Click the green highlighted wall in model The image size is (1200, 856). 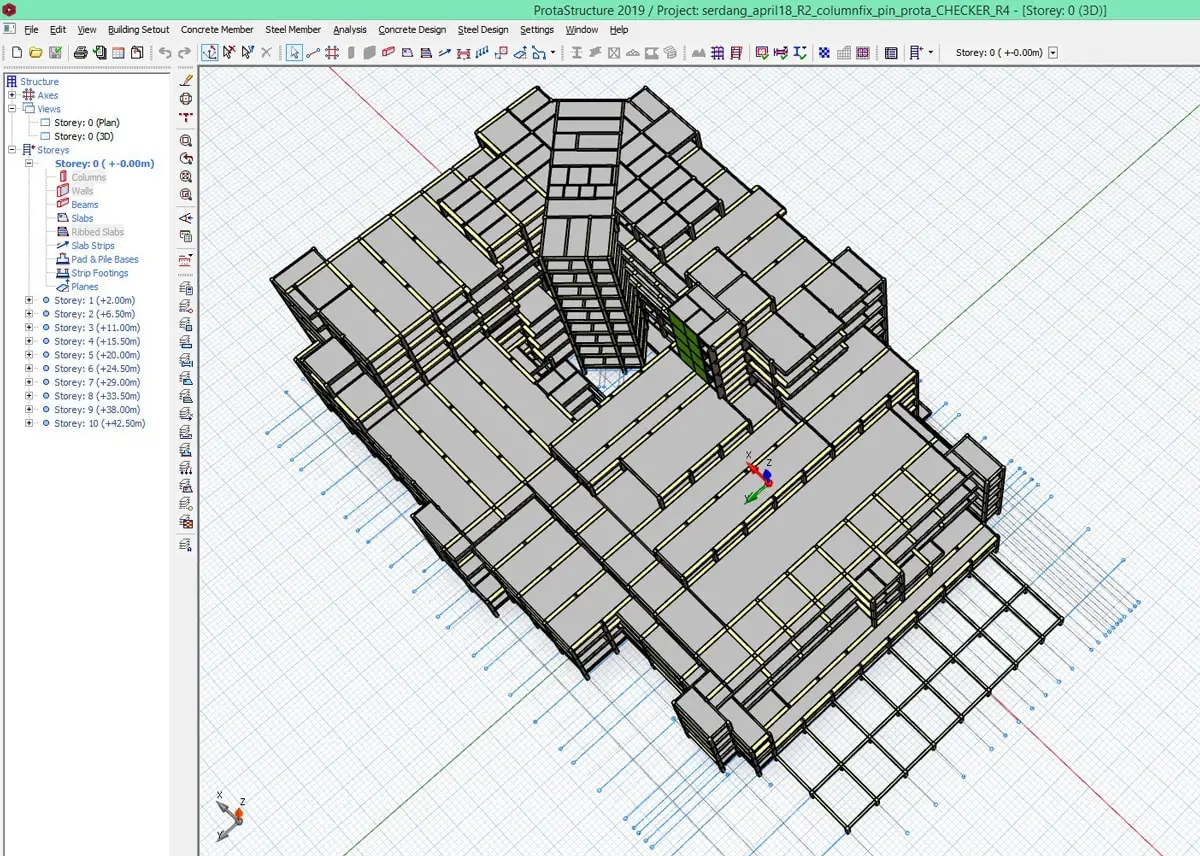[689, 343]
